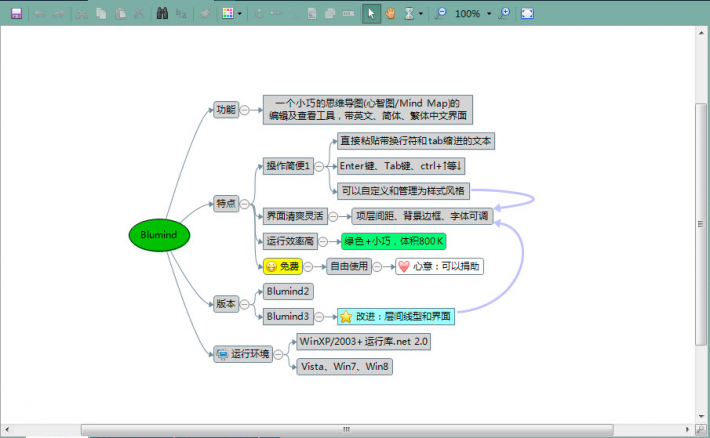Click the Copy icon
Image resolution: width=710 pixels, height=438 pixels.
[x=101, y=14]
